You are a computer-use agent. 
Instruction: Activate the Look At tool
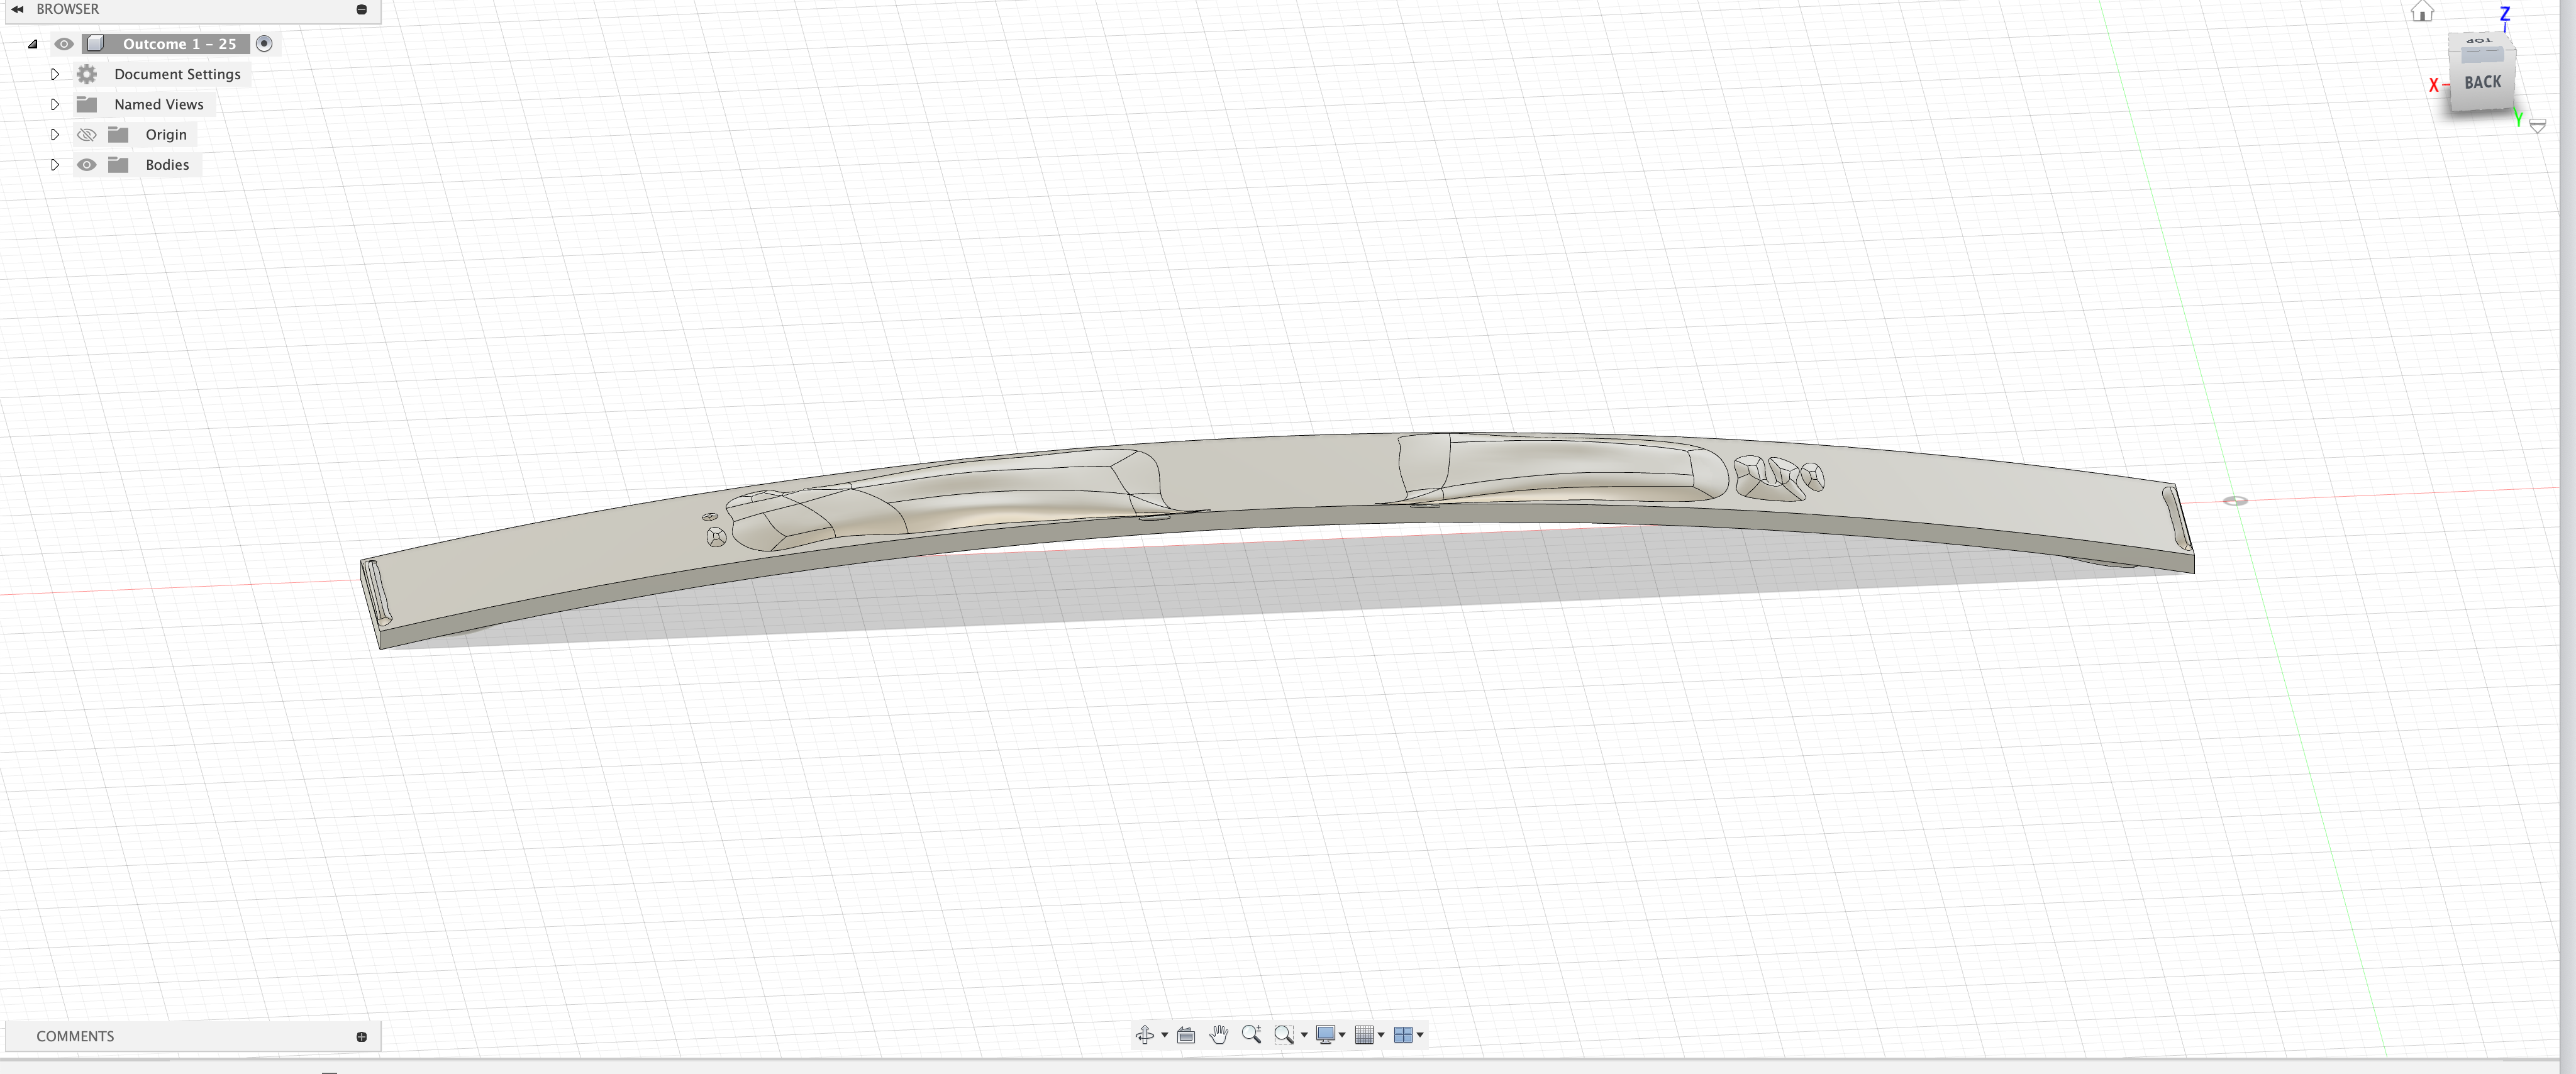point(1186,1035)
